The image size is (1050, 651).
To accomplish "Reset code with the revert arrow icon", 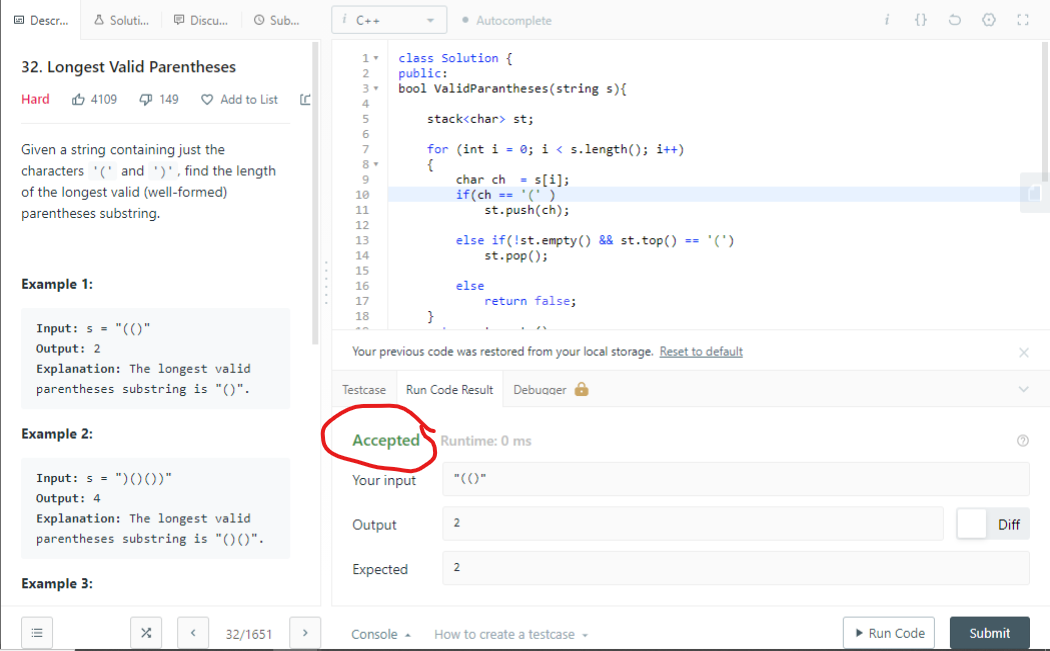I will pyautogui.click(x=954, y=20).
